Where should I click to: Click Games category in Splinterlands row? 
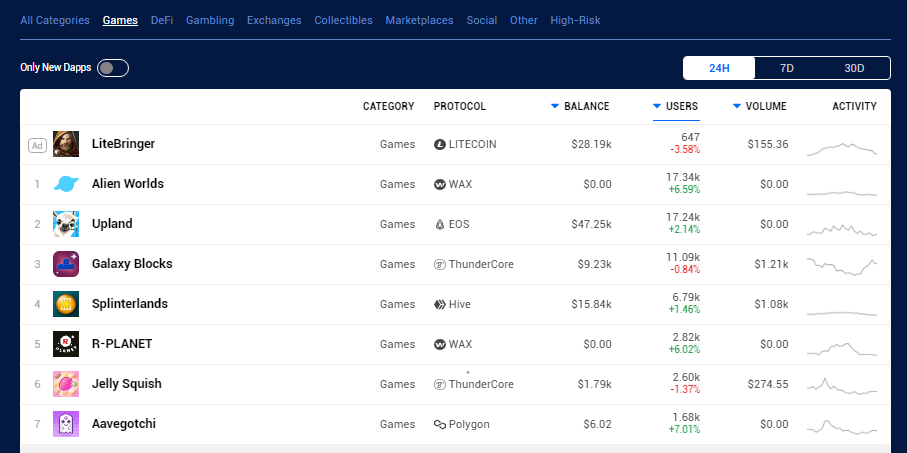[397, 304]
